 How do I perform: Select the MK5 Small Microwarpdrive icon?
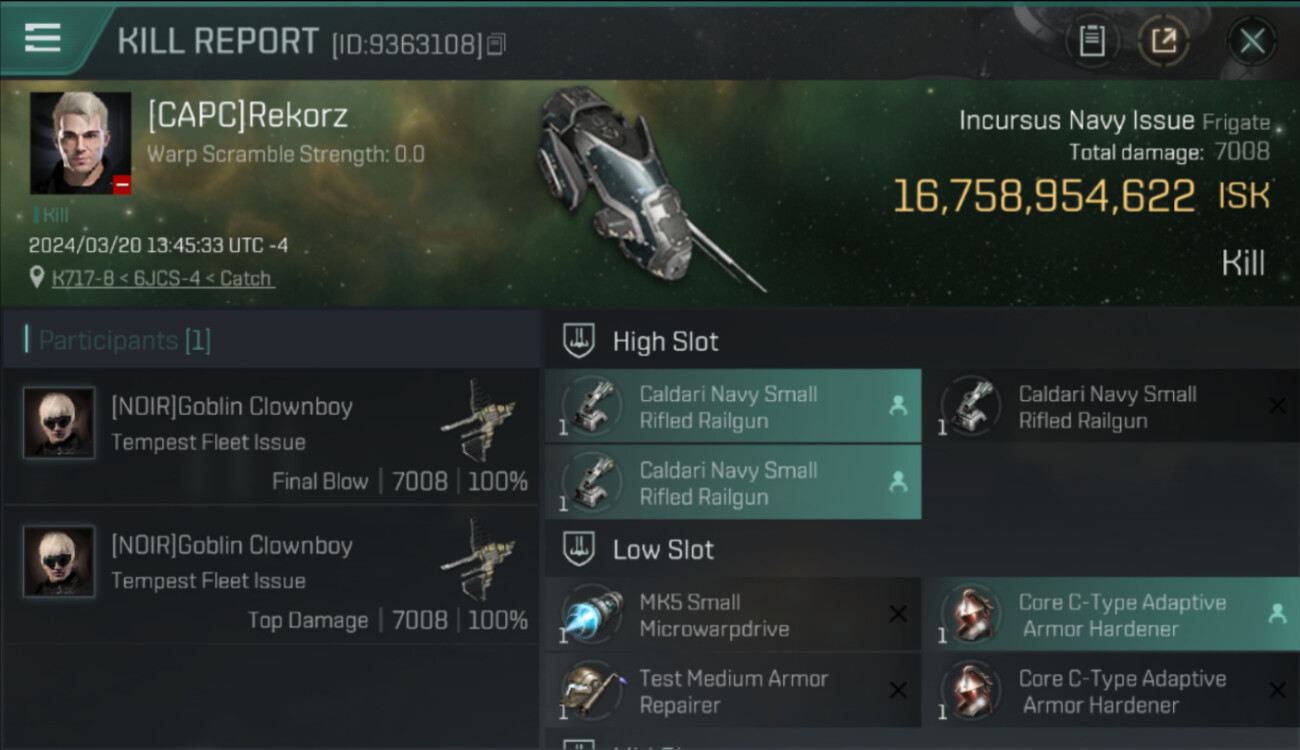pos(592,616)
